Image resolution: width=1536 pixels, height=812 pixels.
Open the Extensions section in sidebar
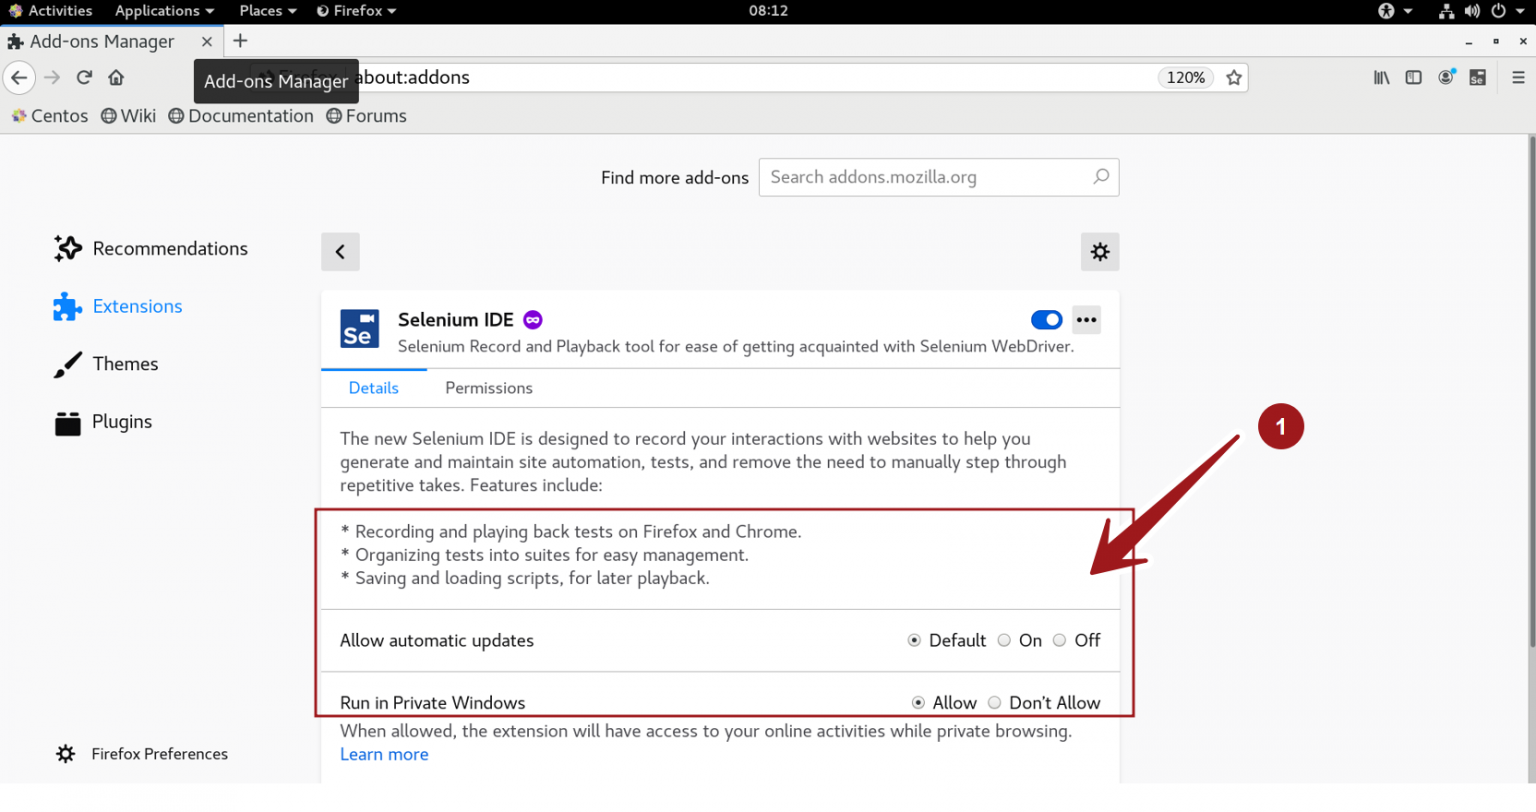click(x=137, y=306)
